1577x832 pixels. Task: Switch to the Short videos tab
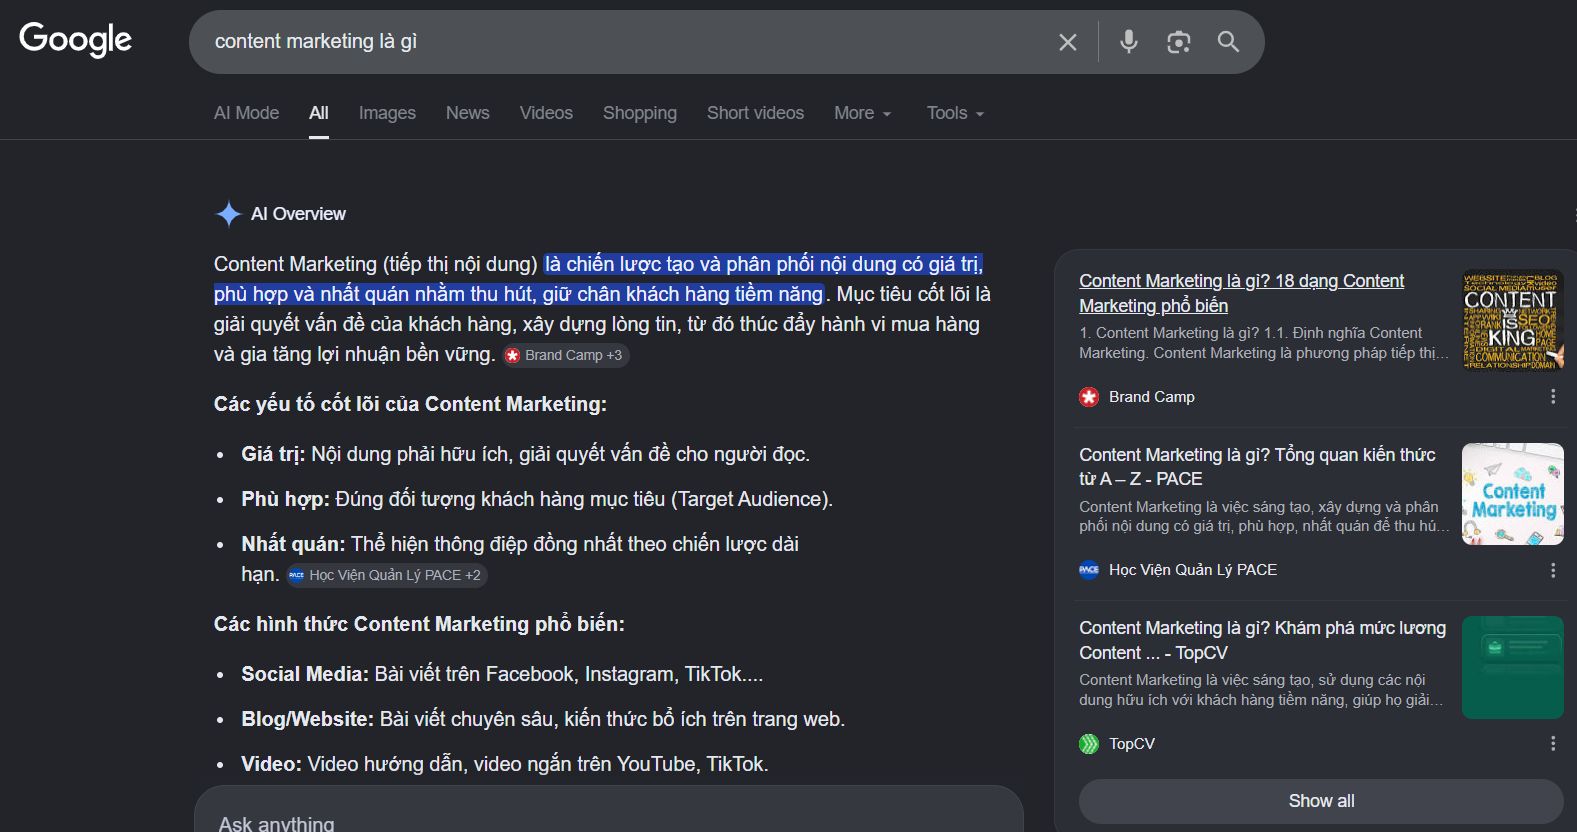click(x=755, y=113)
